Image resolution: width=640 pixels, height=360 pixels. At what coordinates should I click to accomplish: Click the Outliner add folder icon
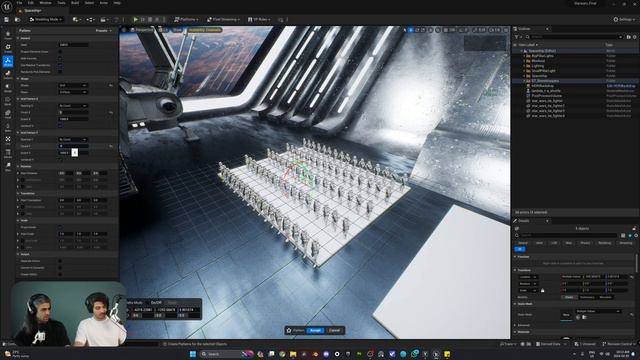pos(629,37)
